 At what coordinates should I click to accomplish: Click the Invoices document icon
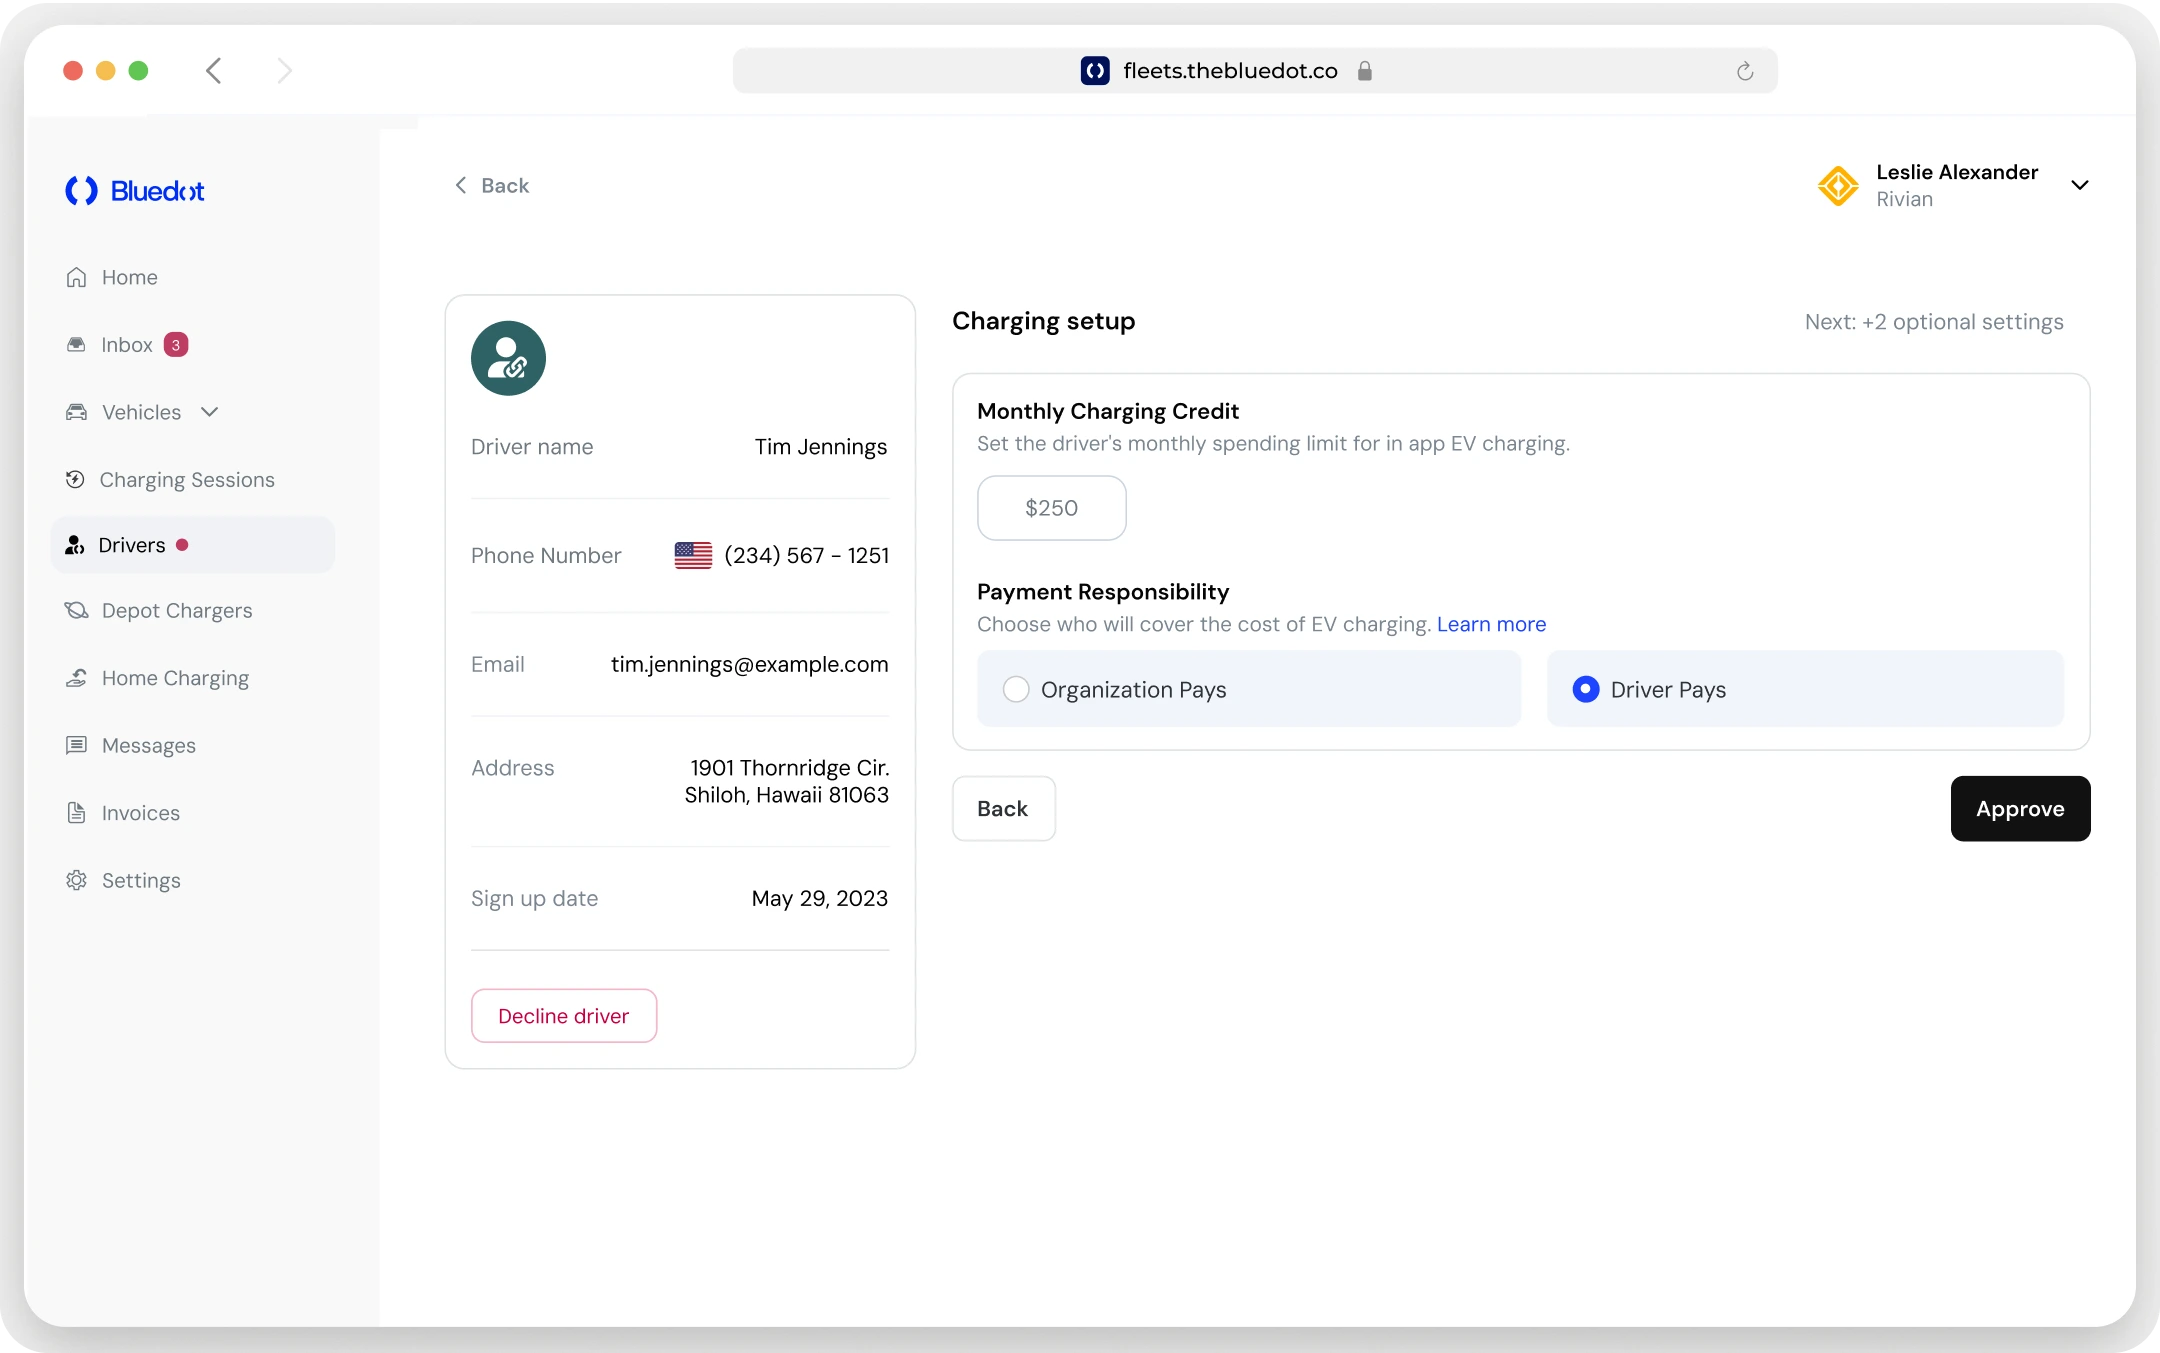pos(76,813)
